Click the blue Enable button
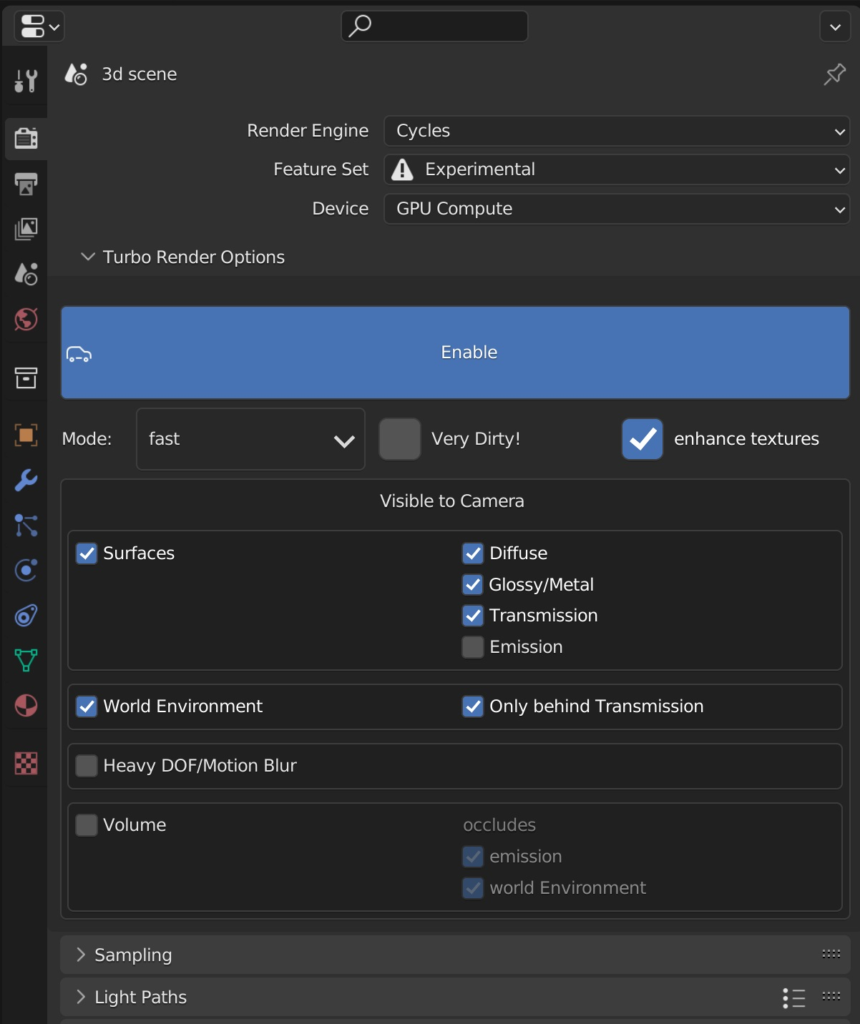This screenshot has height=1024, width=860. point(455,353)
